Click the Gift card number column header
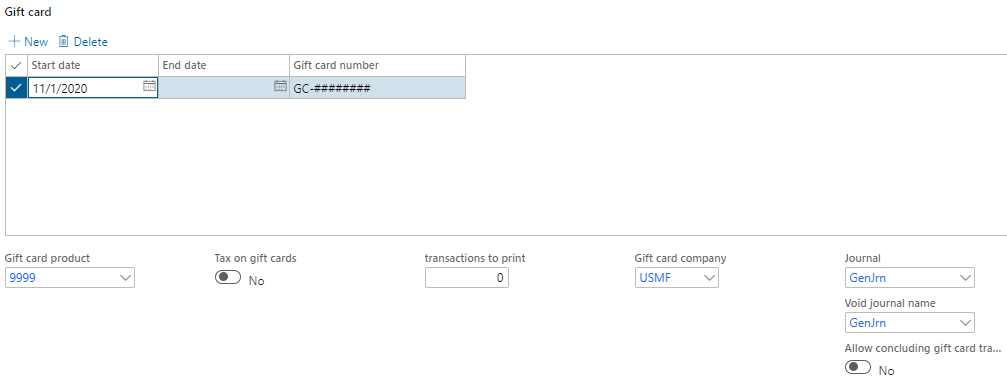The height and width of the screenshot is (379, 1007). click(378, 66)
